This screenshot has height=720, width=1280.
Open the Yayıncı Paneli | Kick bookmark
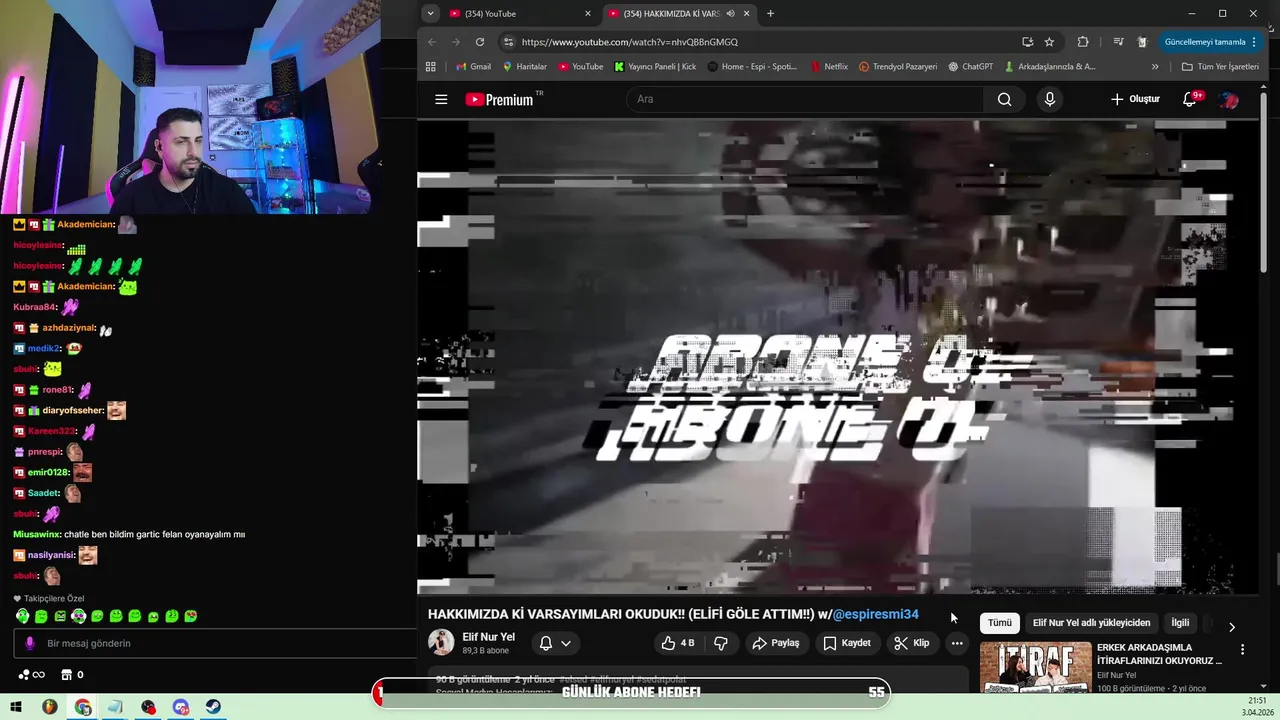pos(655,66)
